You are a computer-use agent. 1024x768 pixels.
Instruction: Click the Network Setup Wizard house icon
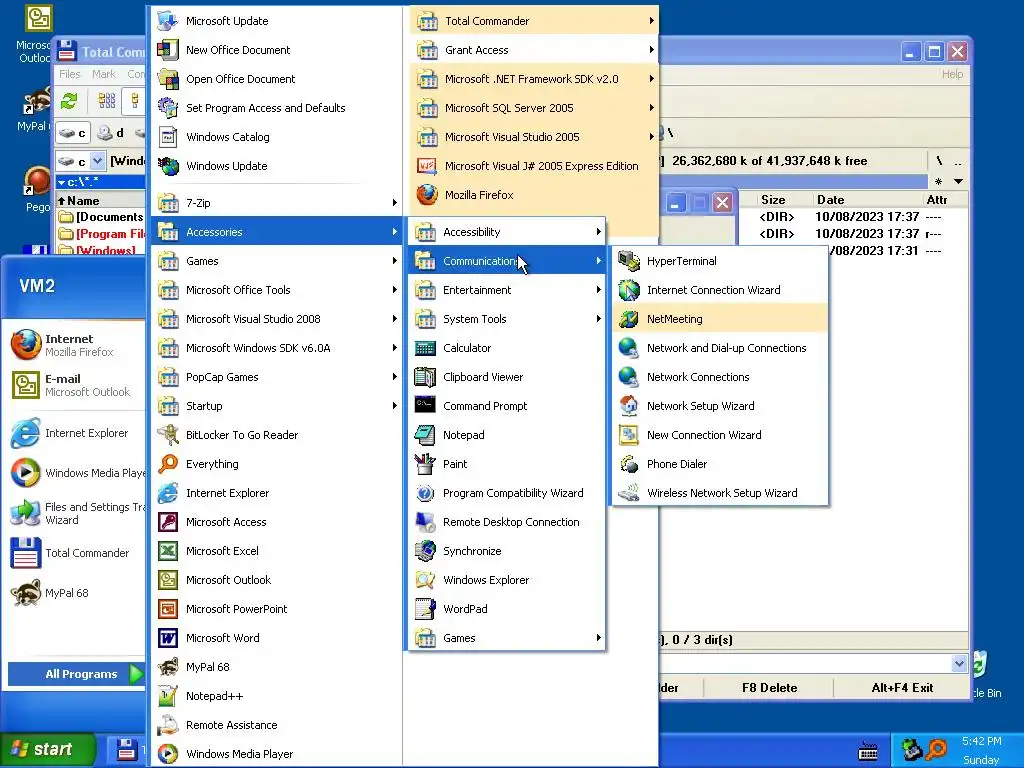coord(628,406)
